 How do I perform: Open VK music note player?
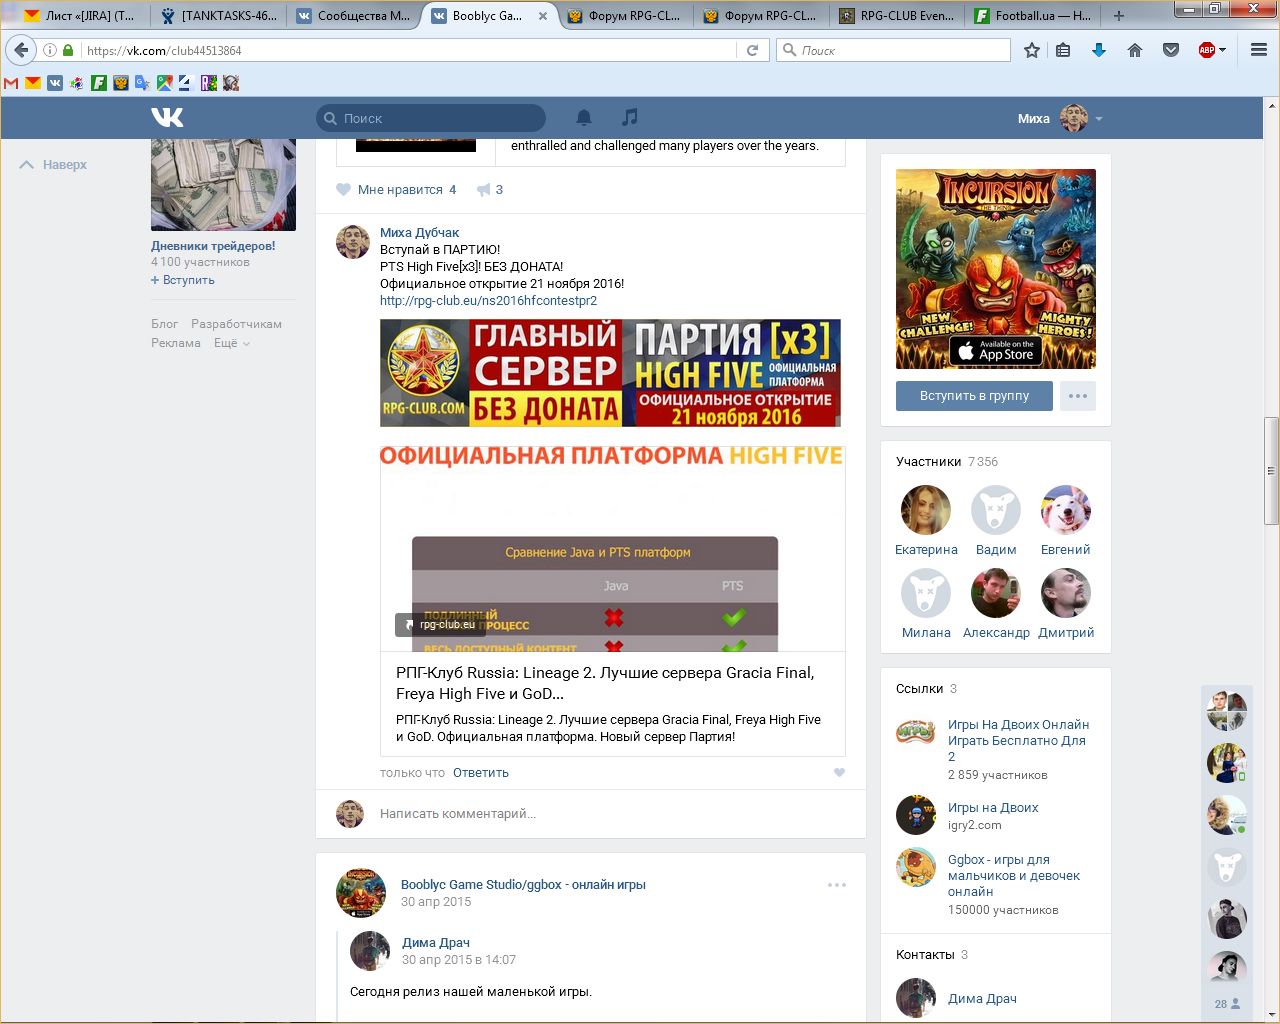coord(629,118)
